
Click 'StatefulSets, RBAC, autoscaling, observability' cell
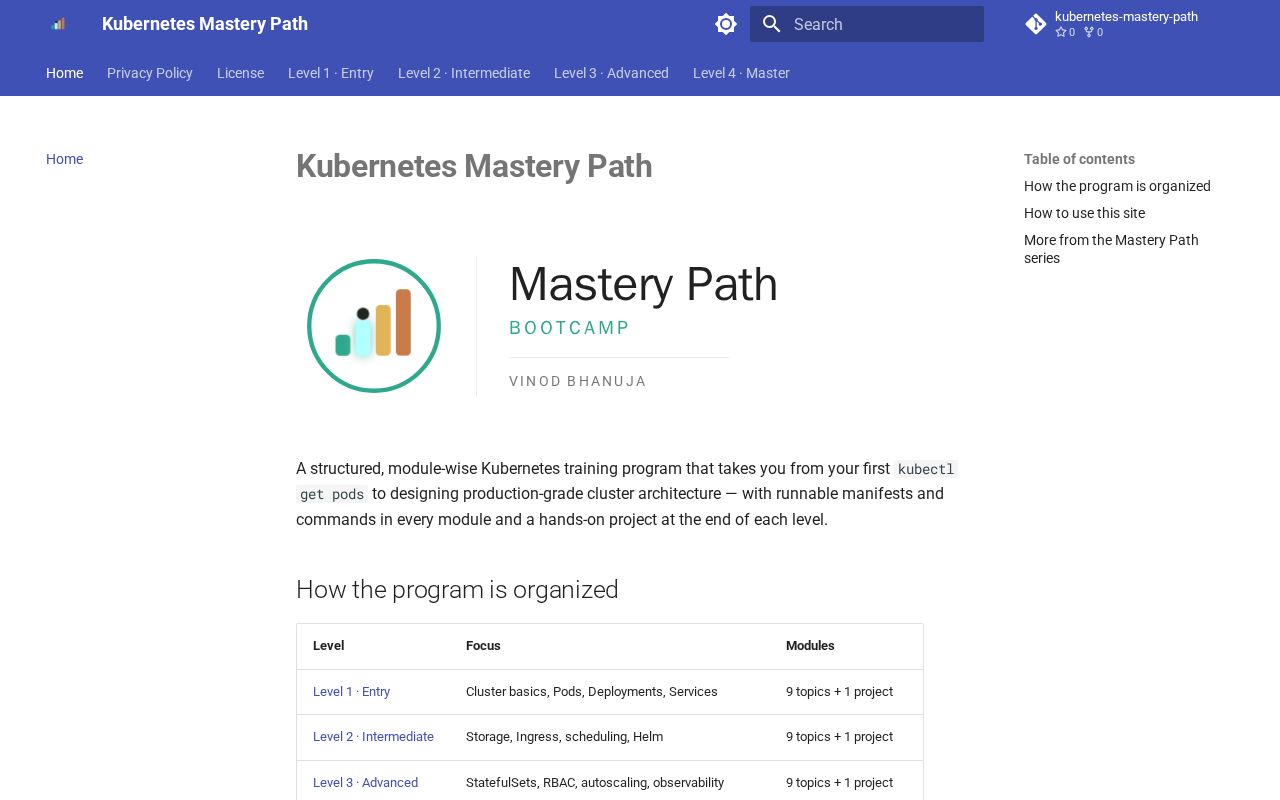[610, 783]
